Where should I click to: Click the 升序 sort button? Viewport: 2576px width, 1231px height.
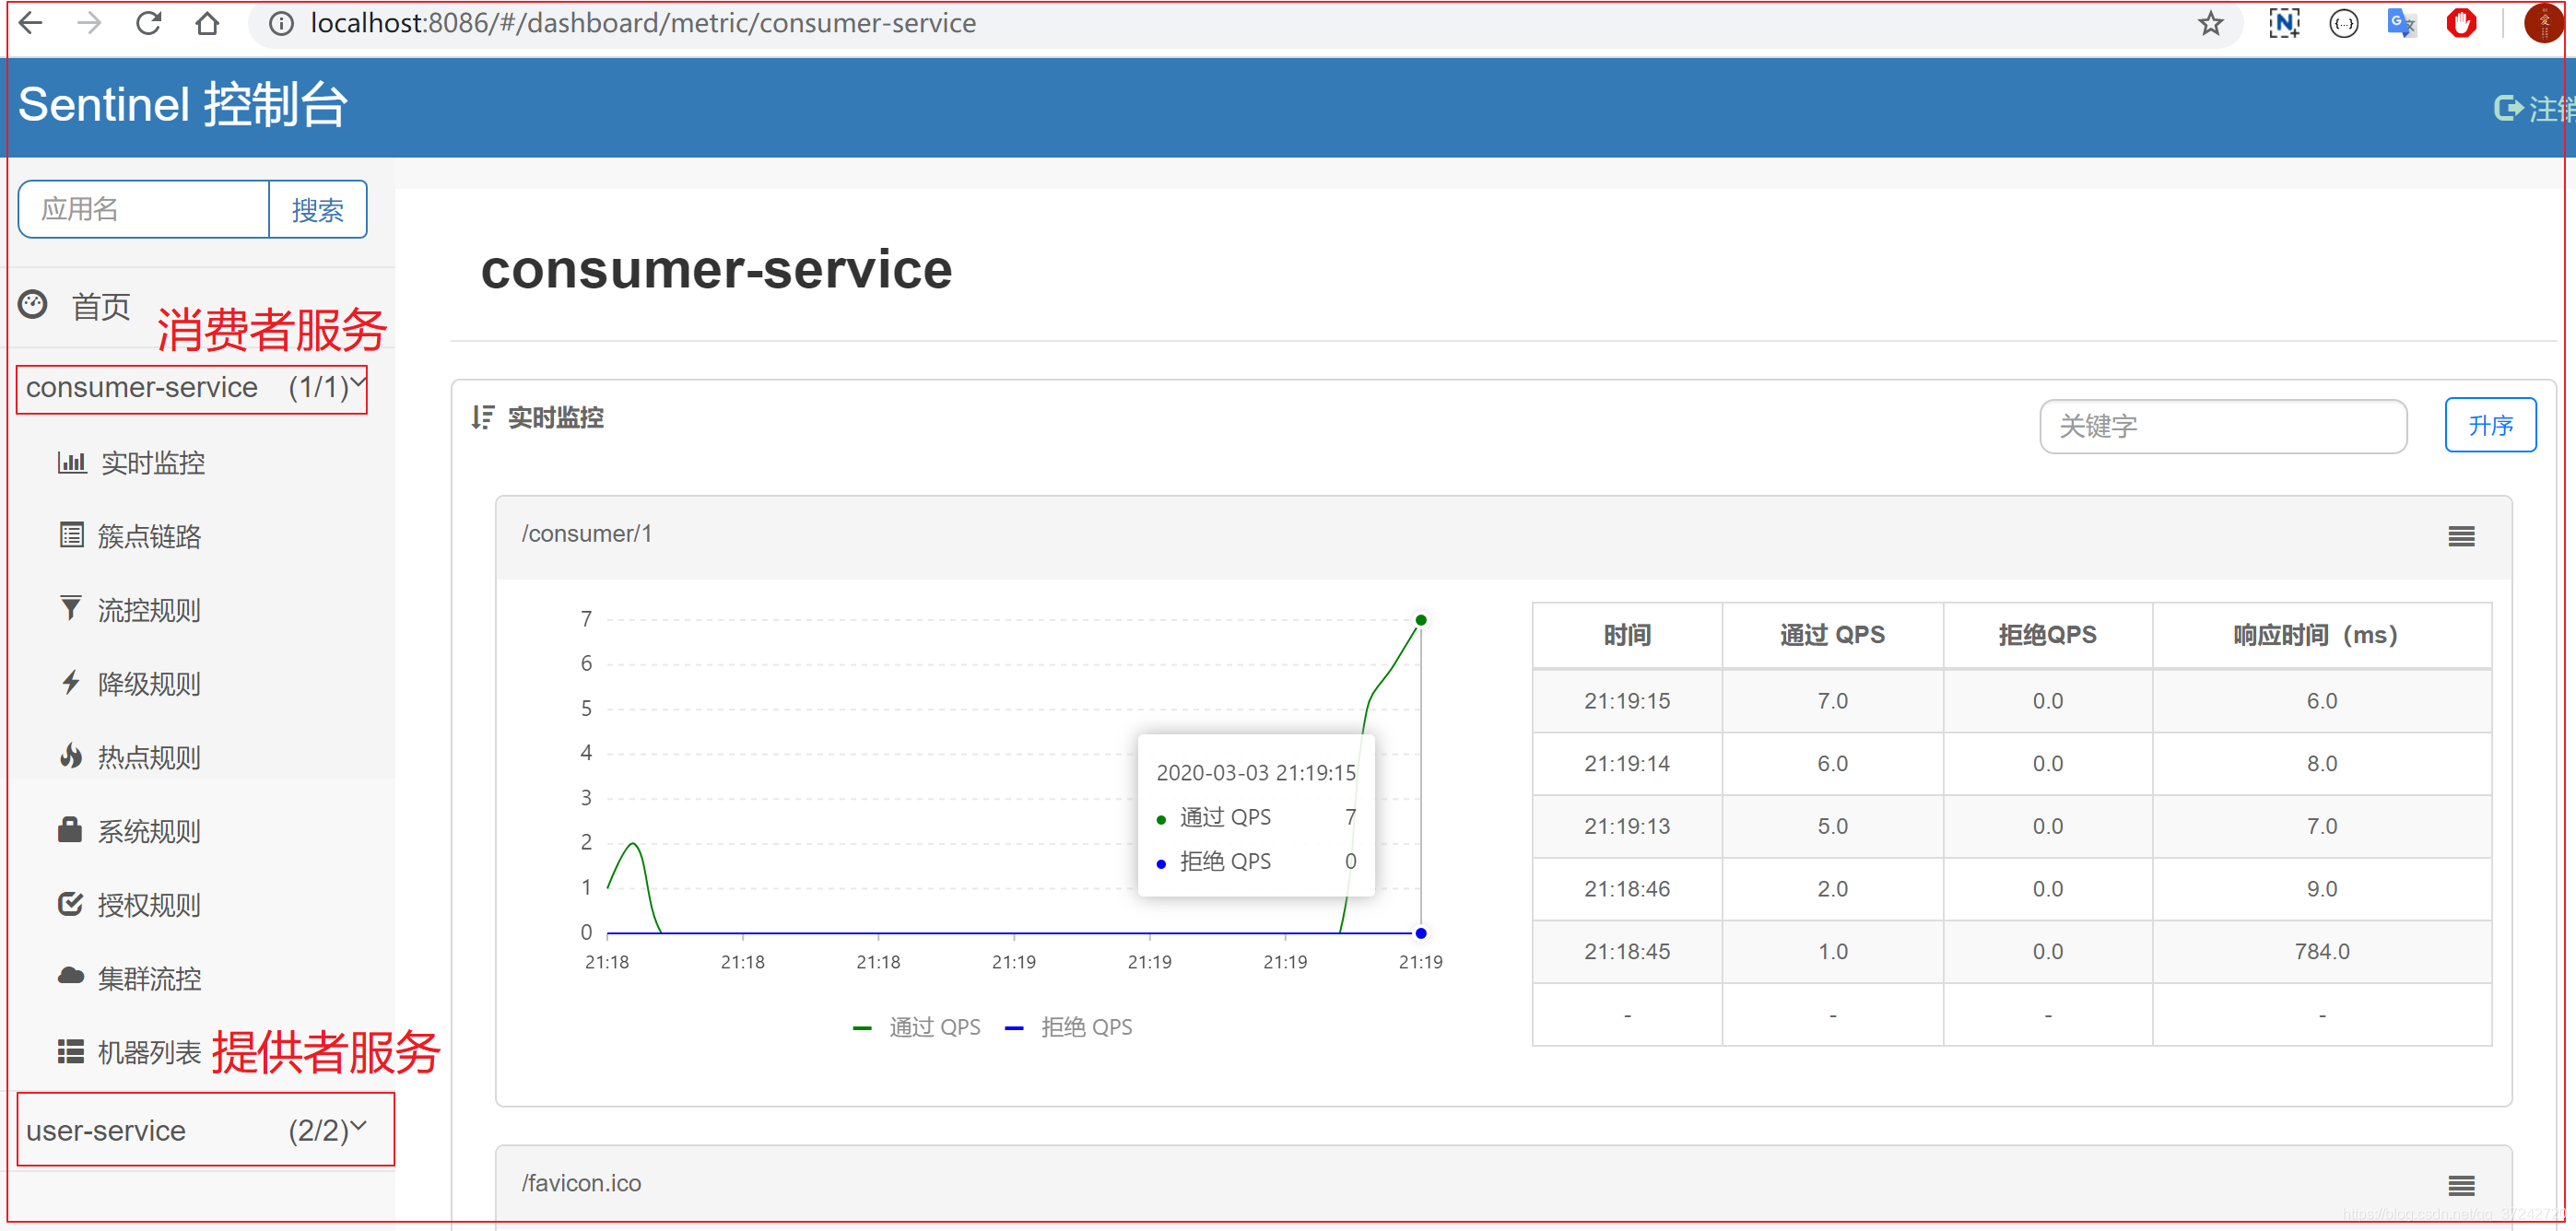pyautogui.click(x=2490, y=425)
